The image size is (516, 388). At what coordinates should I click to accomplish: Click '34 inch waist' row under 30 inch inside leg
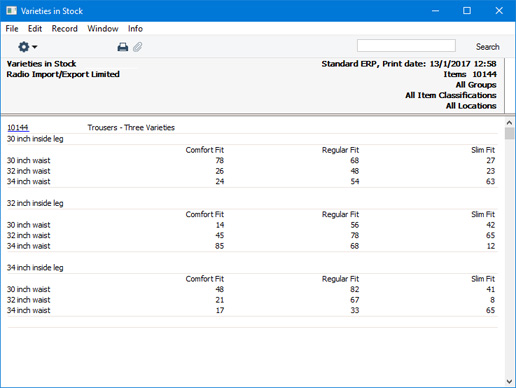[x=29, y=181]
